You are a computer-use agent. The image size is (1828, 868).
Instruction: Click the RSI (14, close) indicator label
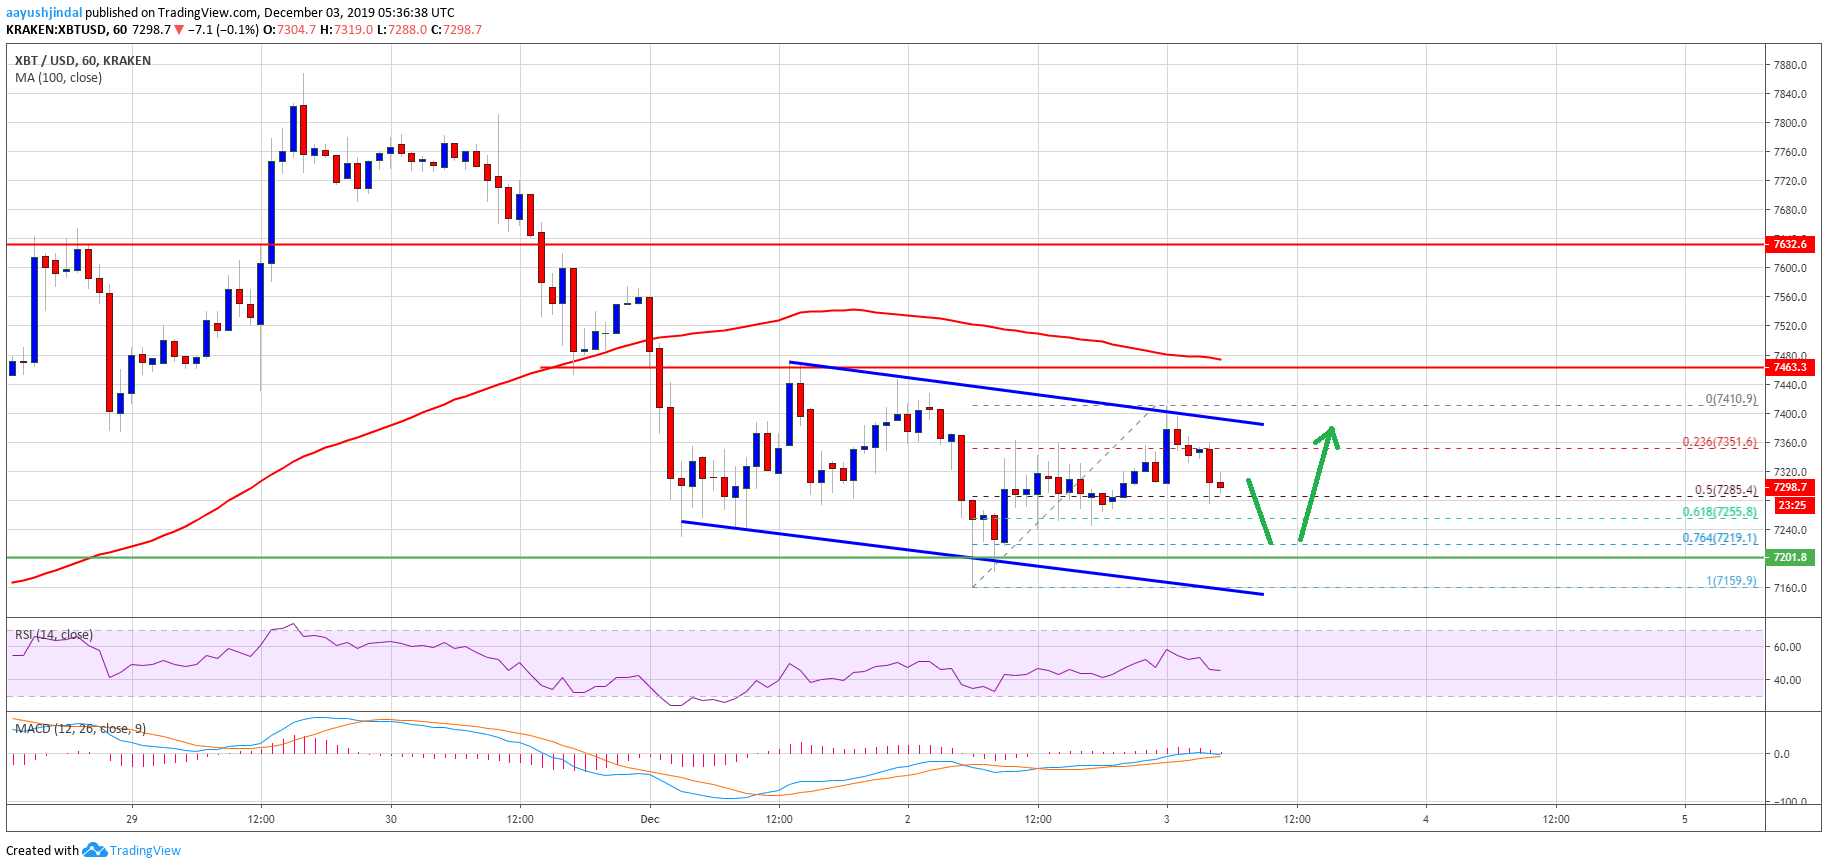(x=54, y=635)
